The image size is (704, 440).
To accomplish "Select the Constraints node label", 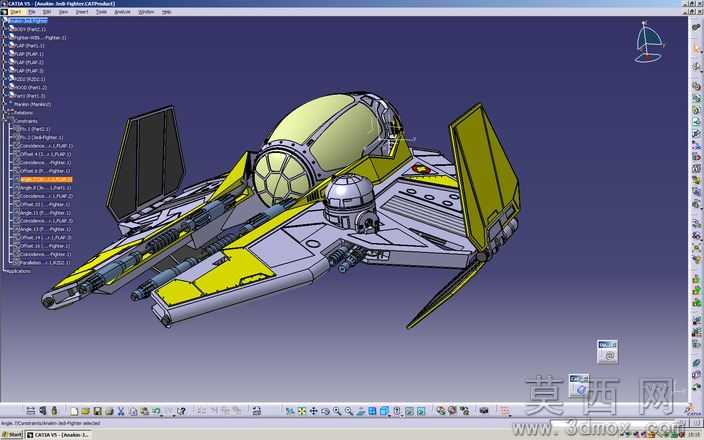I will [26, 121].
